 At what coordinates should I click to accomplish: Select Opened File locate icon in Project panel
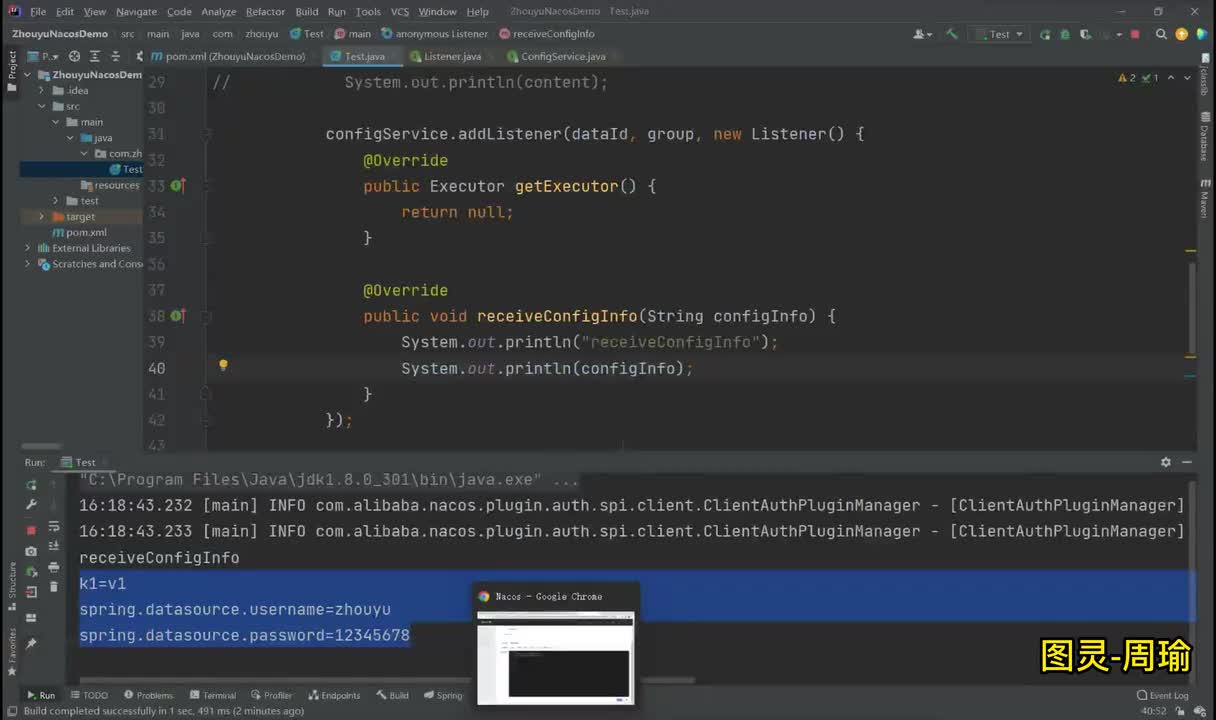click(x=75, y=57)
